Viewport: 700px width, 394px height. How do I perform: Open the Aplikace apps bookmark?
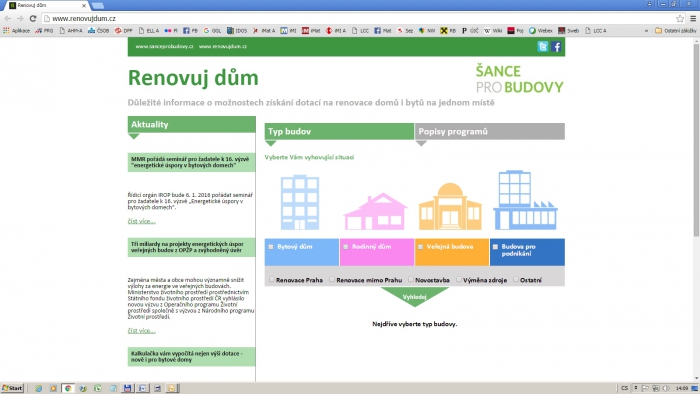click(x=17, y=31)
